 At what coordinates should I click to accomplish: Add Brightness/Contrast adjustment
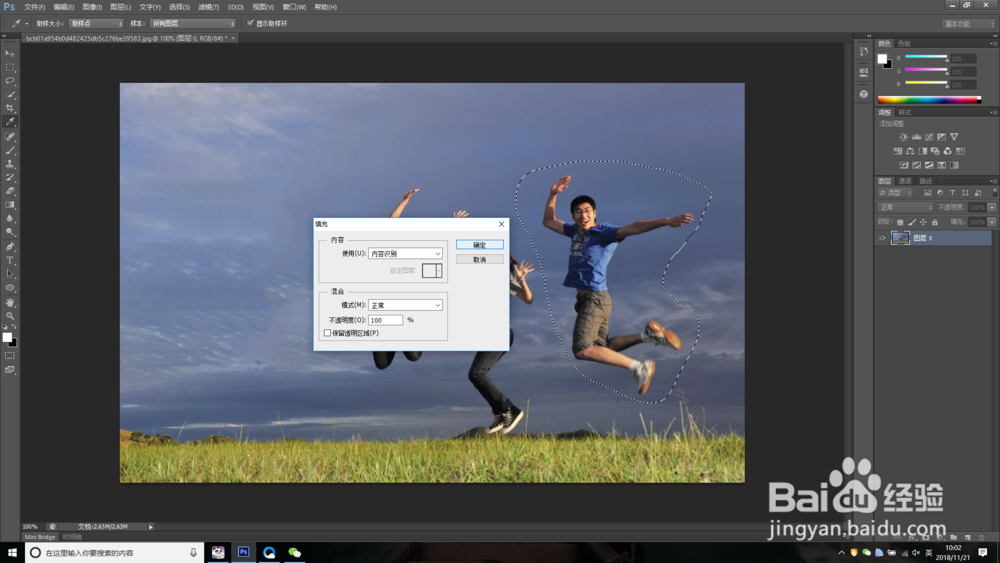point(904,136)
